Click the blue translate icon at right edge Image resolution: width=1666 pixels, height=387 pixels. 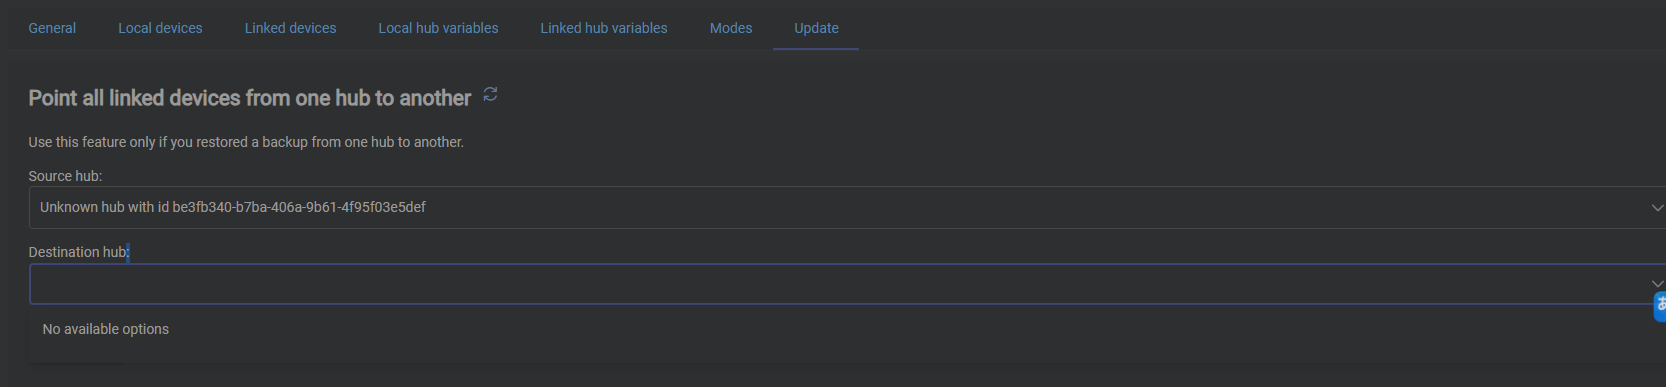[1660, 306]
